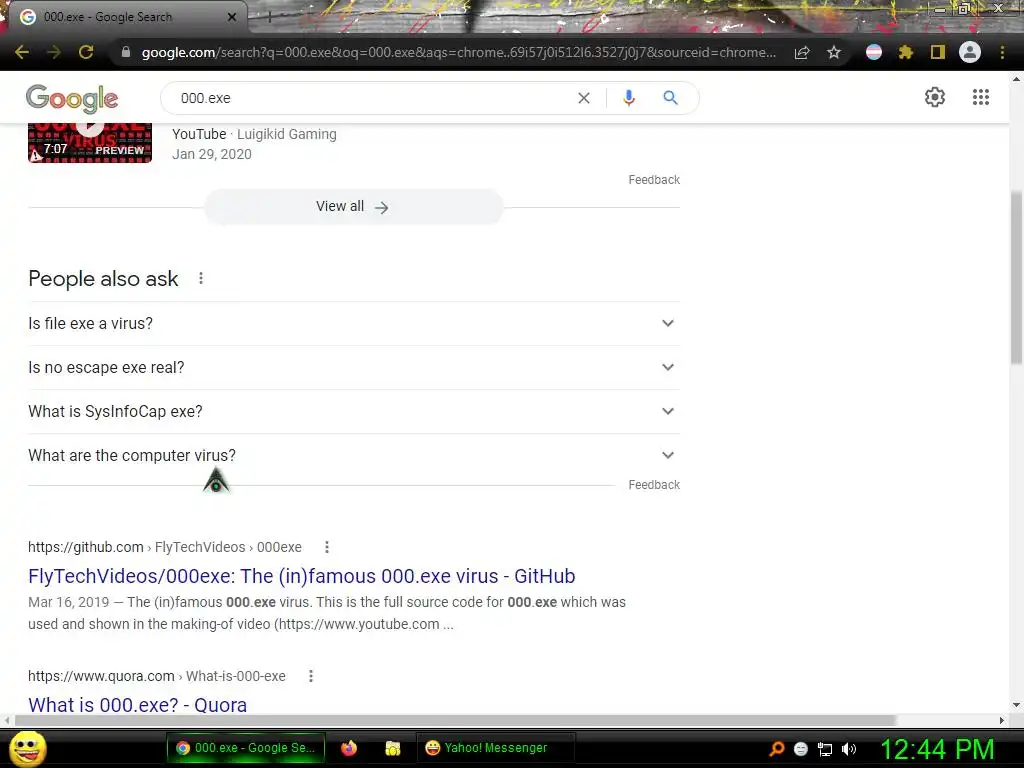Viewport: 1024px width, 768px height.
Task: Open the striped extension icon in toolbar
Action: (x=874, y=52)
